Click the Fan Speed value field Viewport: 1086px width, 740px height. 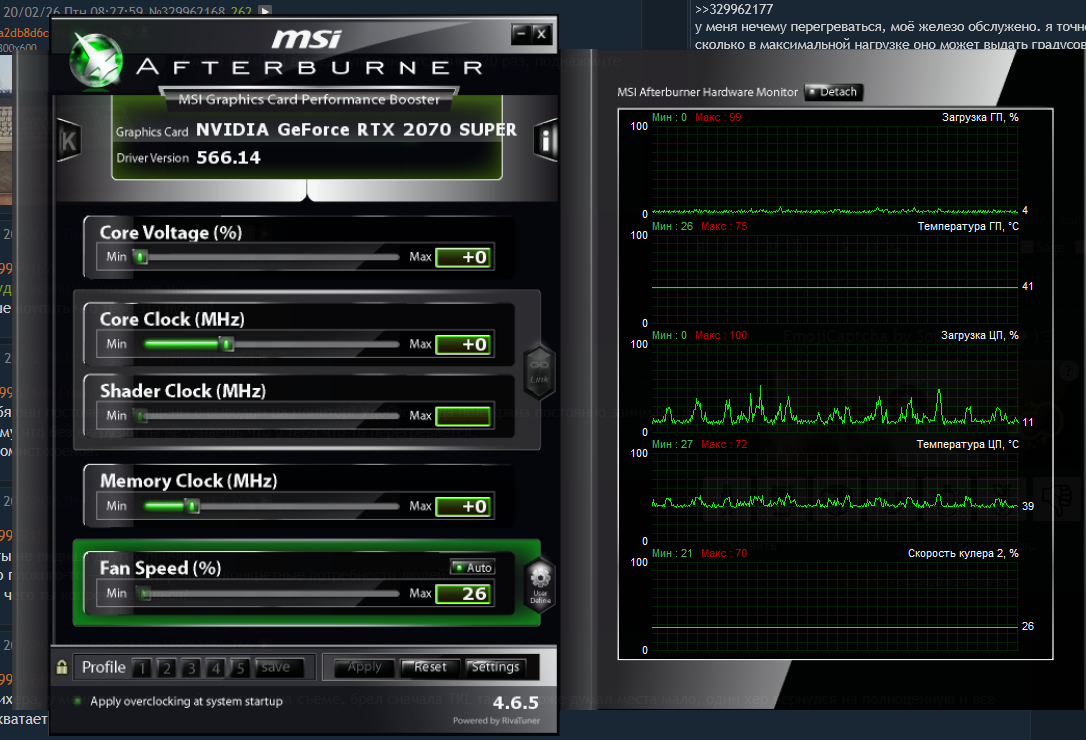(464, 594)
